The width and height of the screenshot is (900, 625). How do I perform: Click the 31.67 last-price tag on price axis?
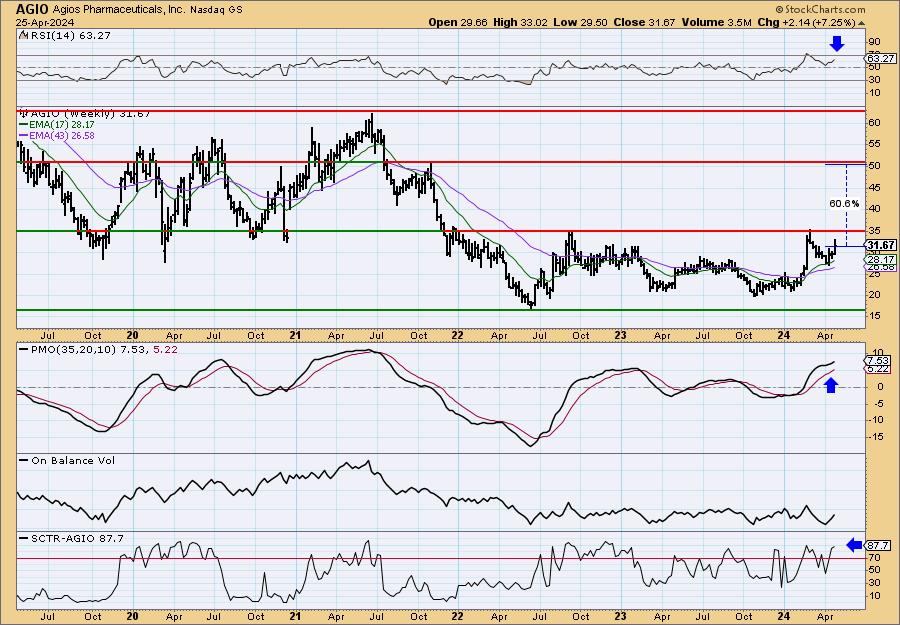[880, 245]
